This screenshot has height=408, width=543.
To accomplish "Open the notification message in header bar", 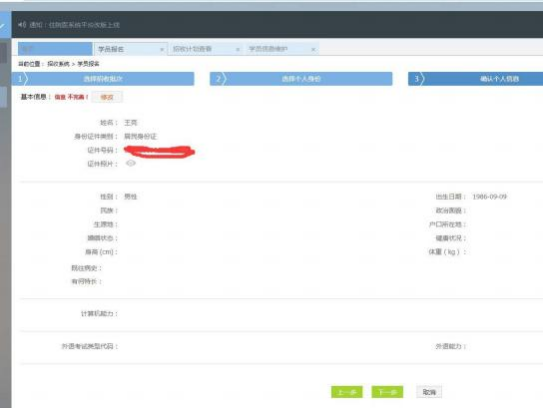I will [x=74, y=25].
